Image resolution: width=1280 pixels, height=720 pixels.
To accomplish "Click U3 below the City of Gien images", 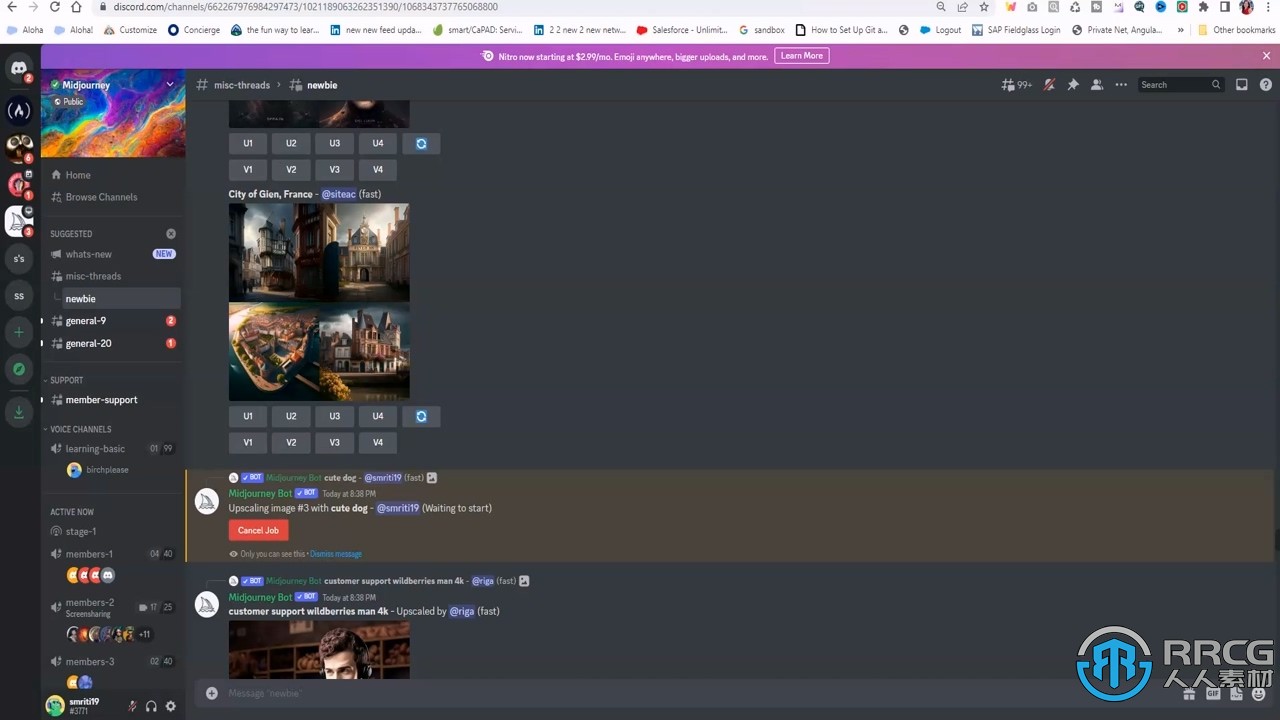I will pyautogui.click(x=335, y=416).
